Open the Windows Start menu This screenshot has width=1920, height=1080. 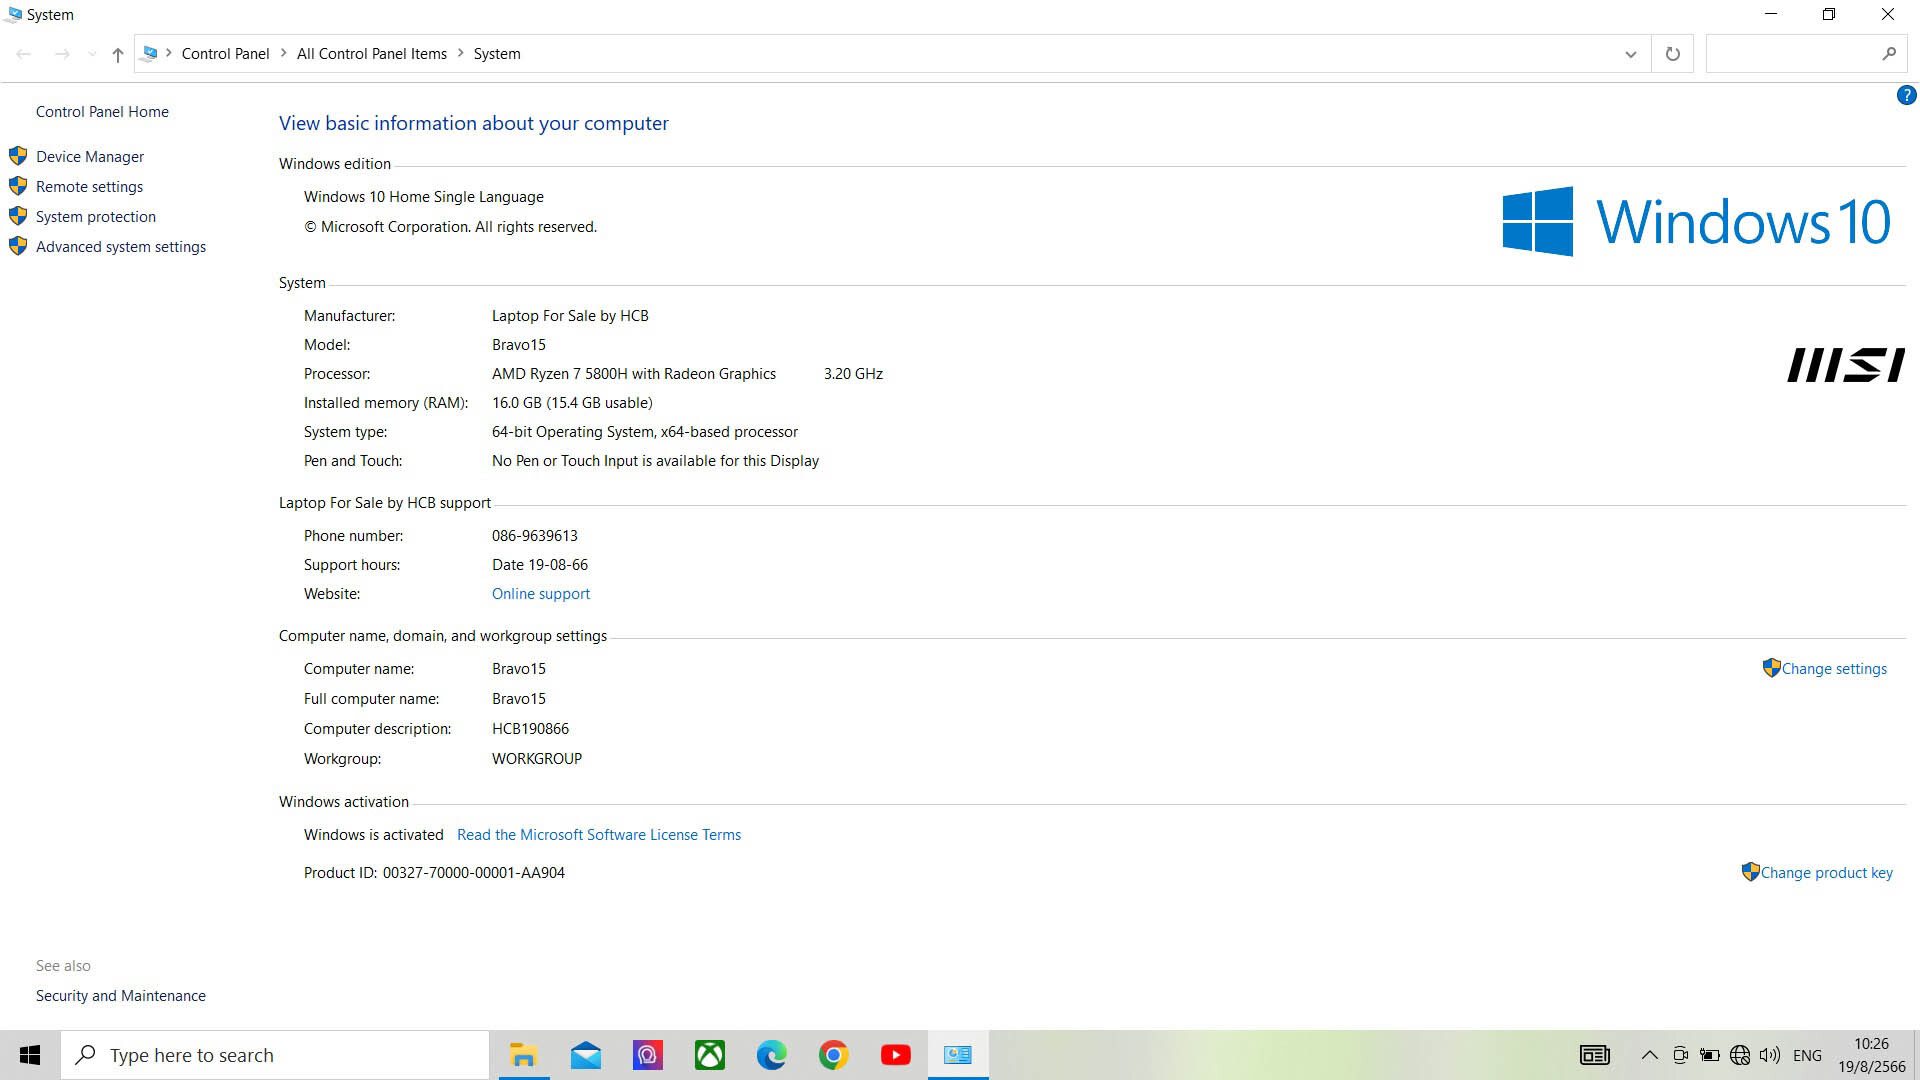click(30, 1055)
